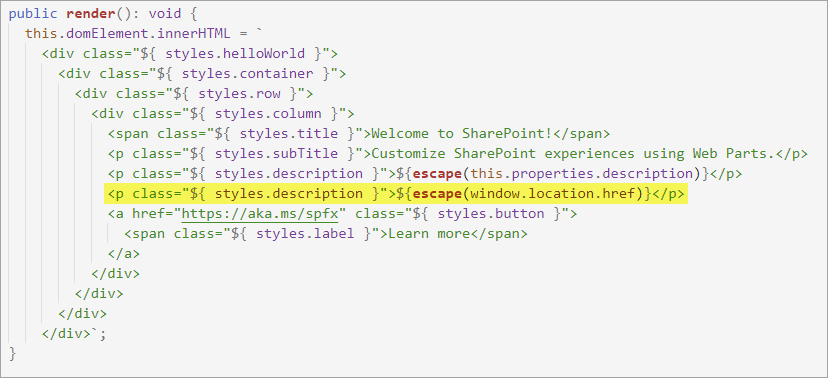This screenshot has width=828, height=378.
Task: Click the final closing brace of render
Action: point(13,354)
